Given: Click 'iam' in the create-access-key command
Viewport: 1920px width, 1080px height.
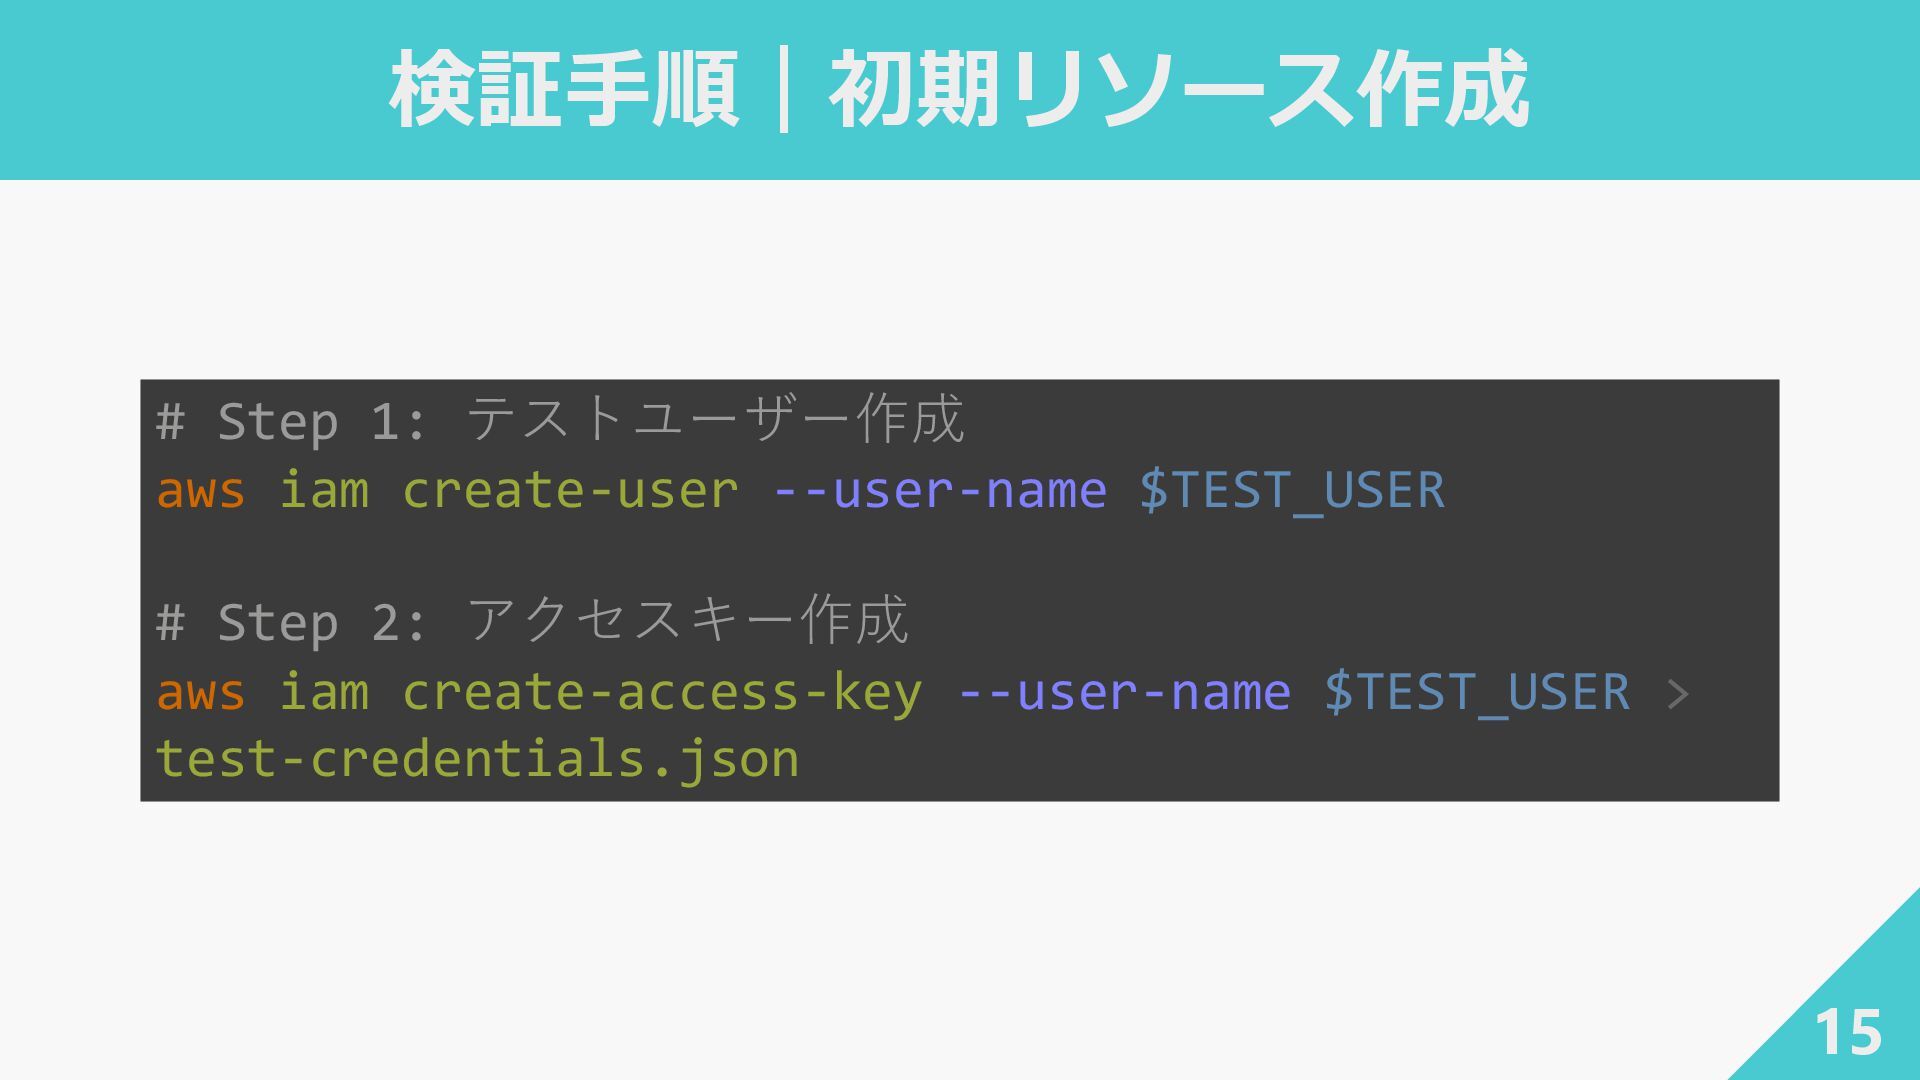Looking at the screenshot, I should click(x=324, y=693).
